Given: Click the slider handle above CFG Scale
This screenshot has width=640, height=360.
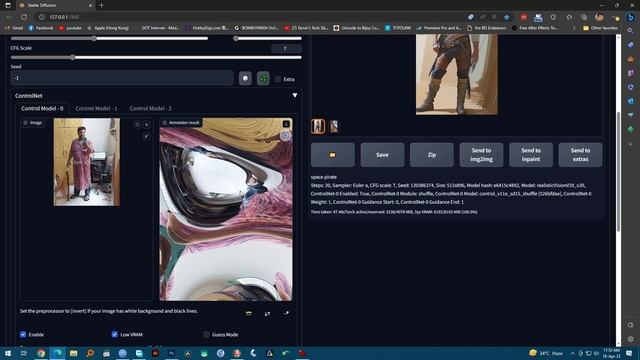Looking at the screenshot, I should point(94,38).
